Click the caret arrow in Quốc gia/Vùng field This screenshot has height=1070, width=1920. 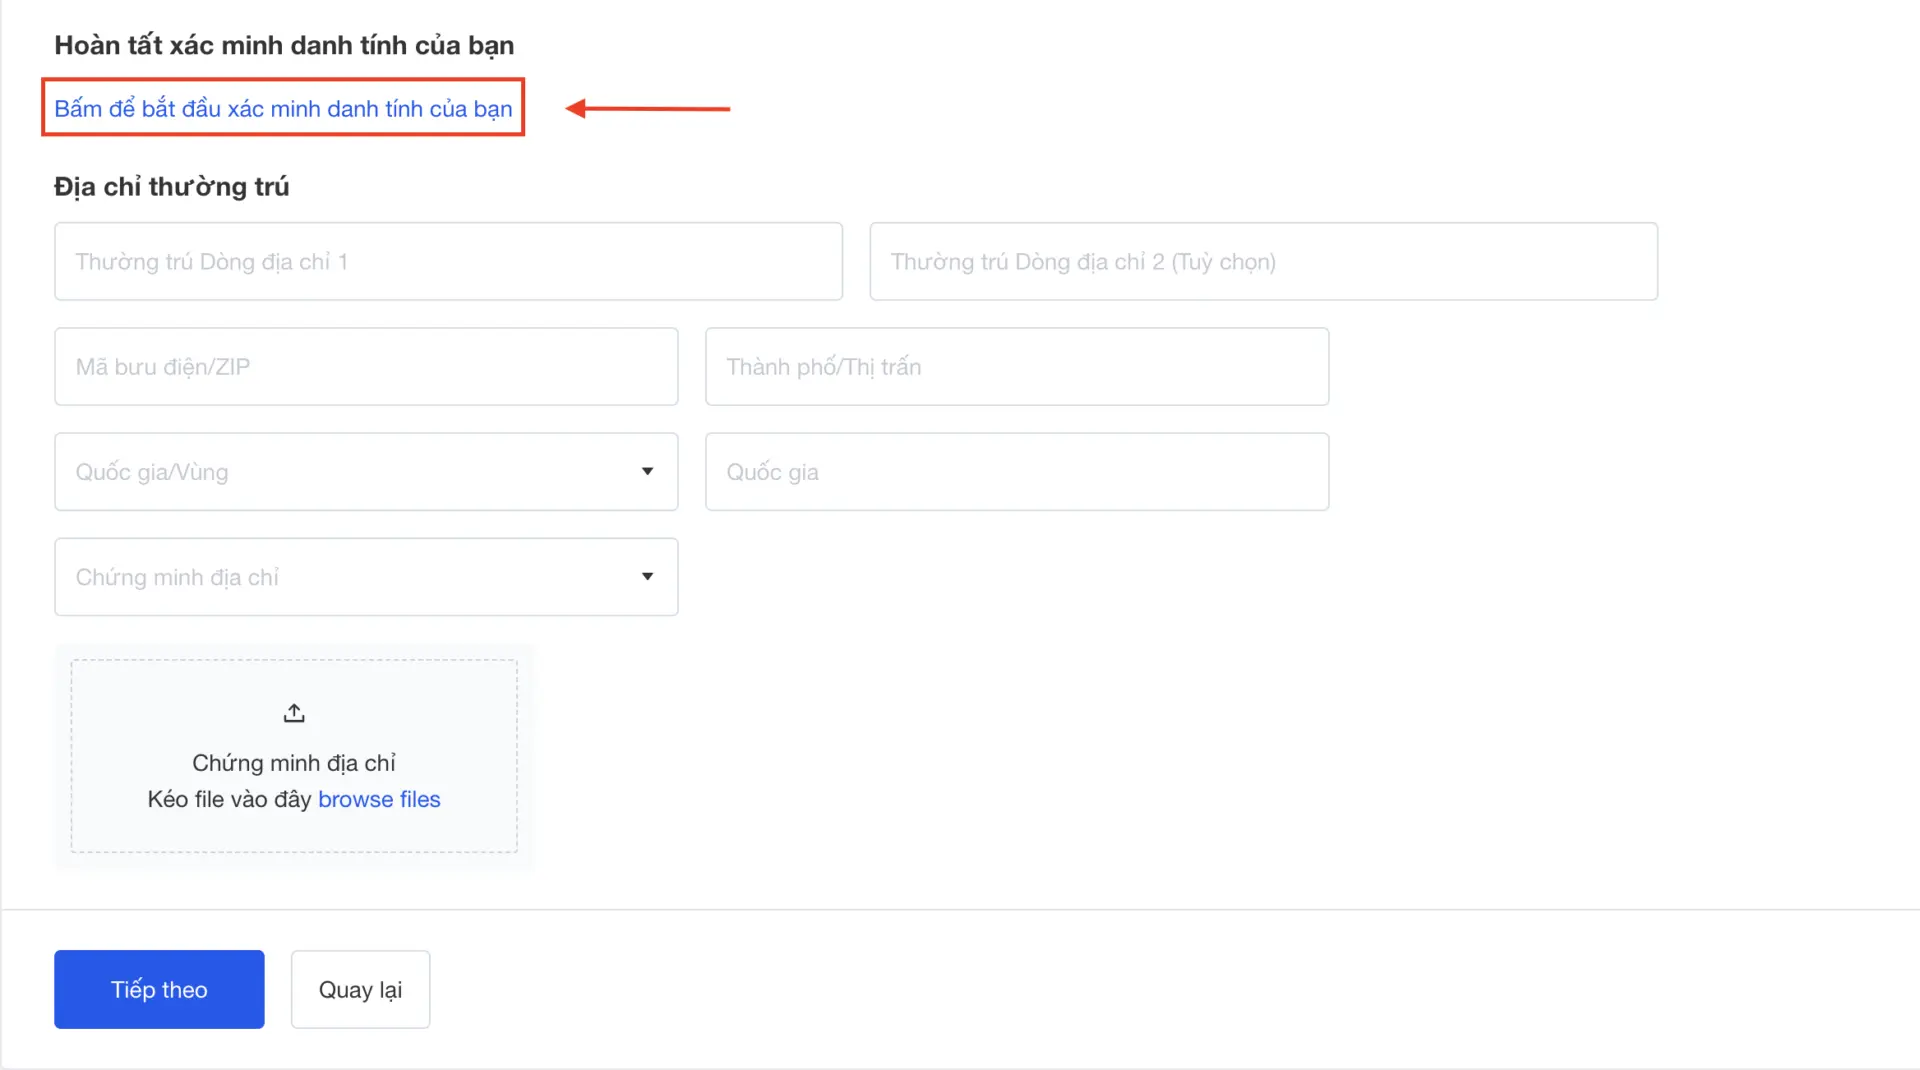(647, 471)
